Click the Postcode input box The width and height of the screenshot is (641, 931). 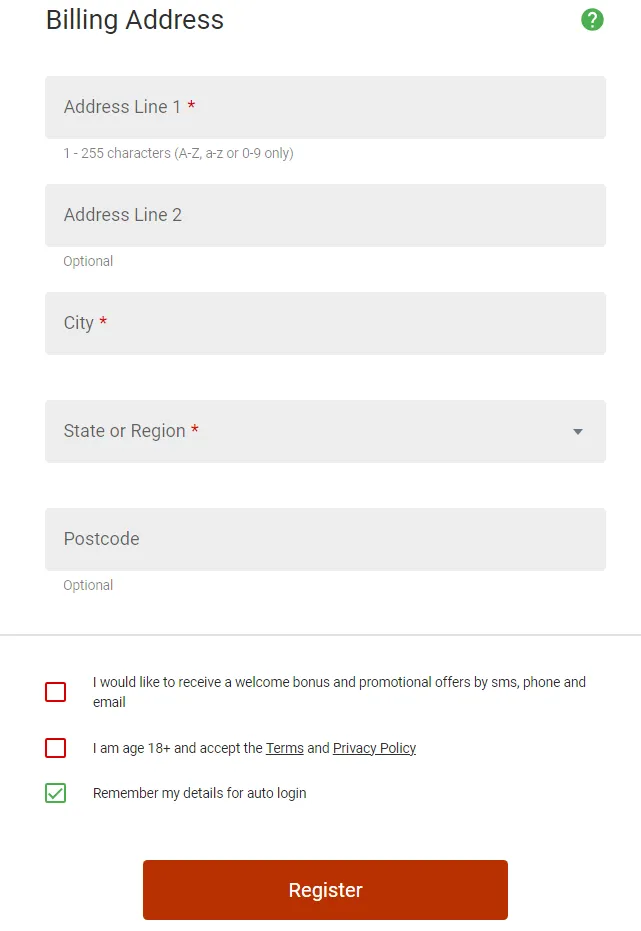(x=325, y=539)
